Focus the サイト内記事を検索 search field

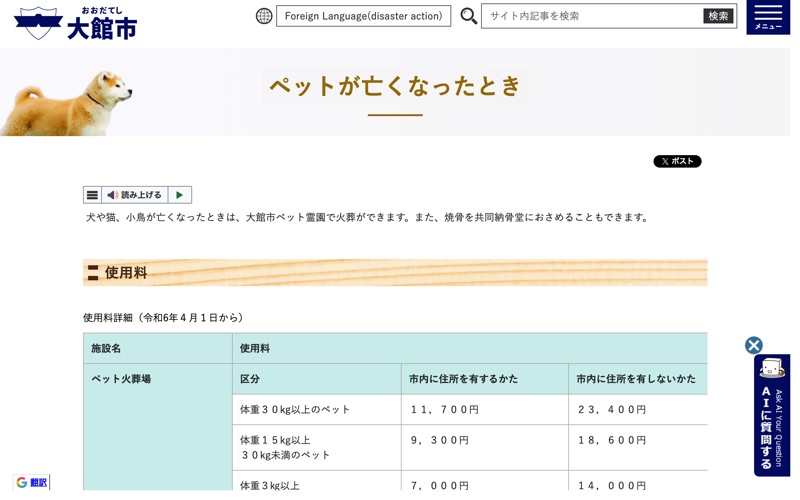coord(592,16)
